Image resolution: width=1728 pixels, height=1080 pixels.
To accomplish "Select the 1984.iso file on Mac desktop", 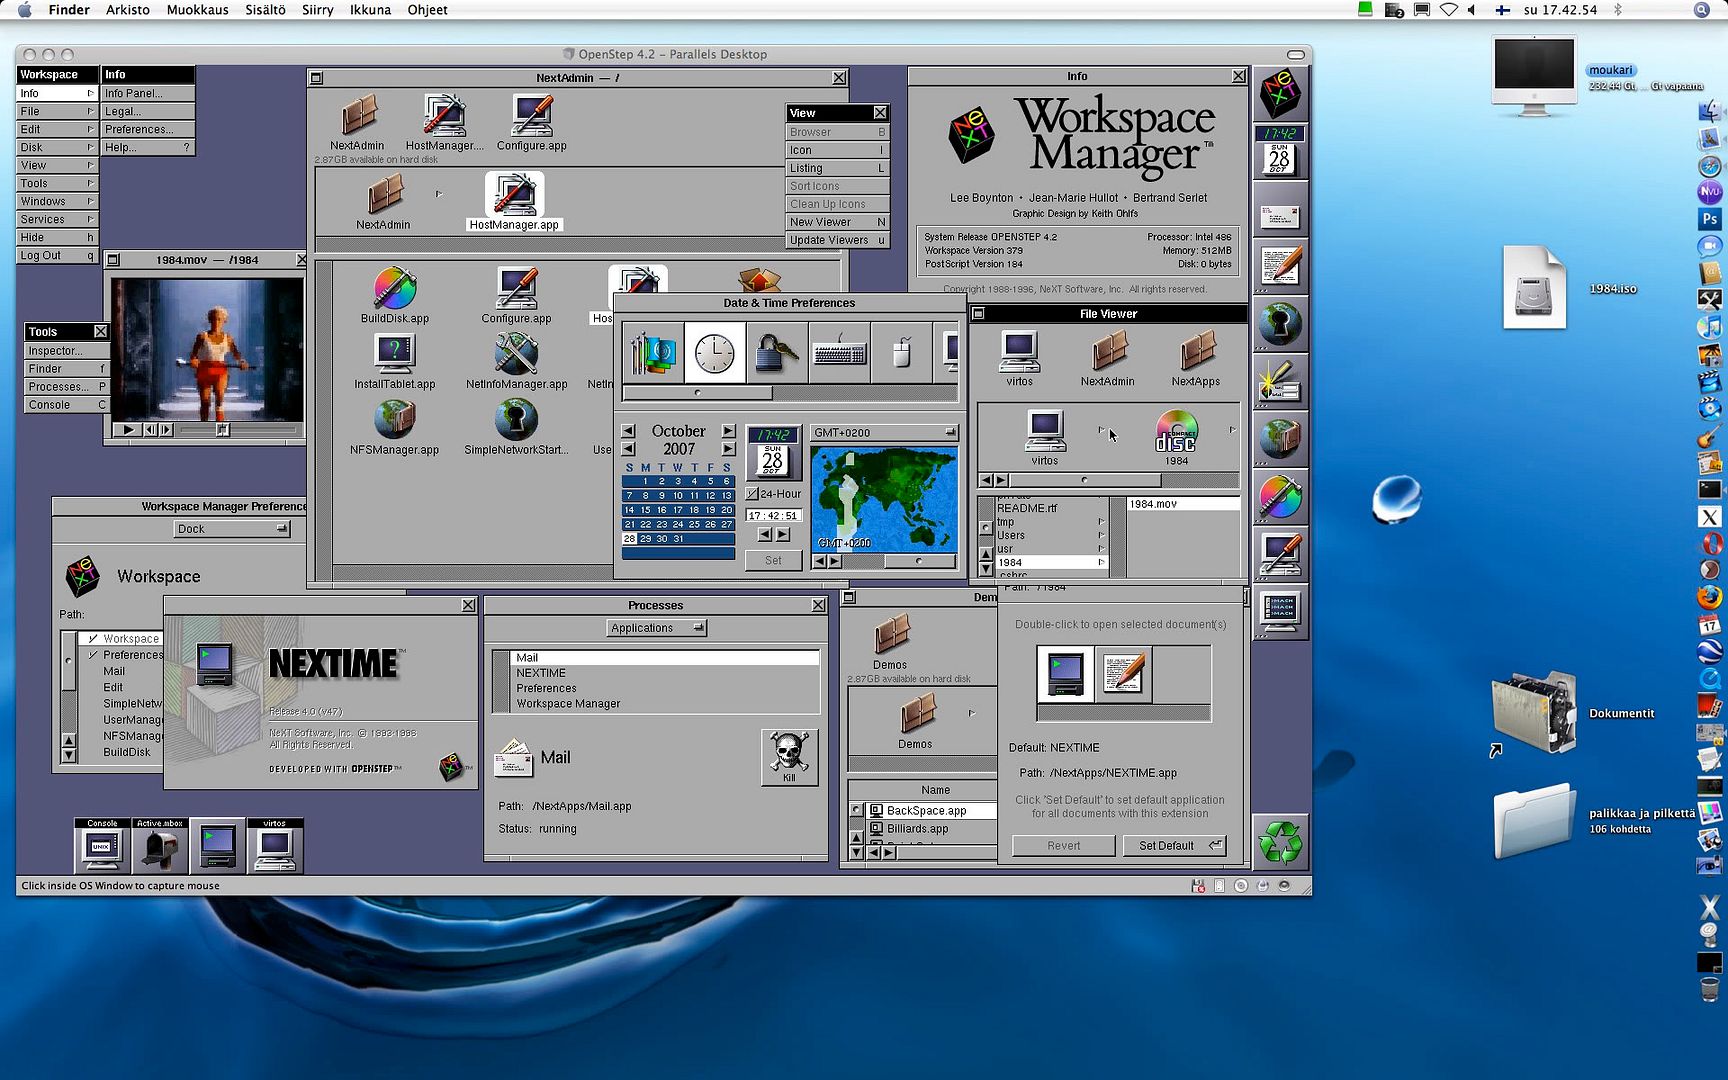I will (1534, 288).
